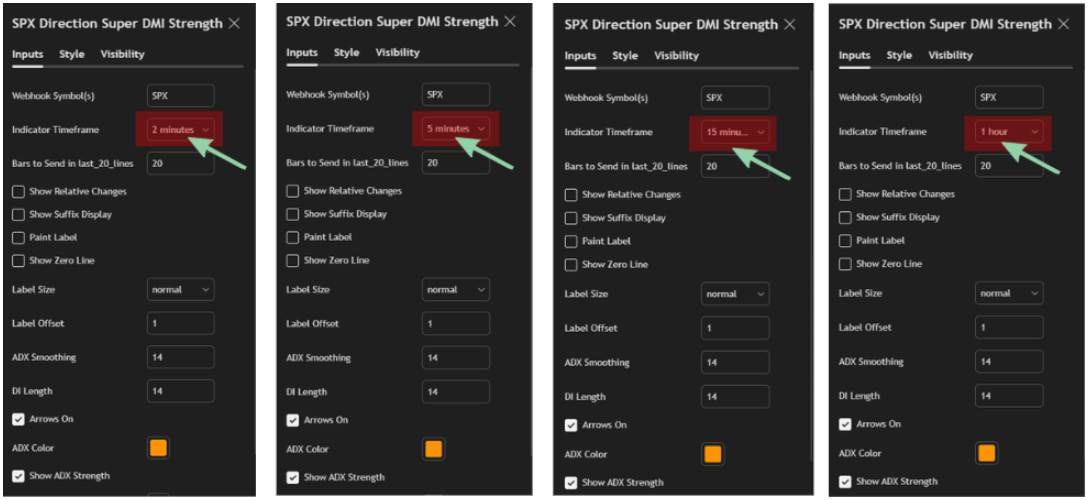Uncheck Show ADX Strength in the 2 minutes panel
This screenshot has height=500, width=1090.
tap(19, 476)
